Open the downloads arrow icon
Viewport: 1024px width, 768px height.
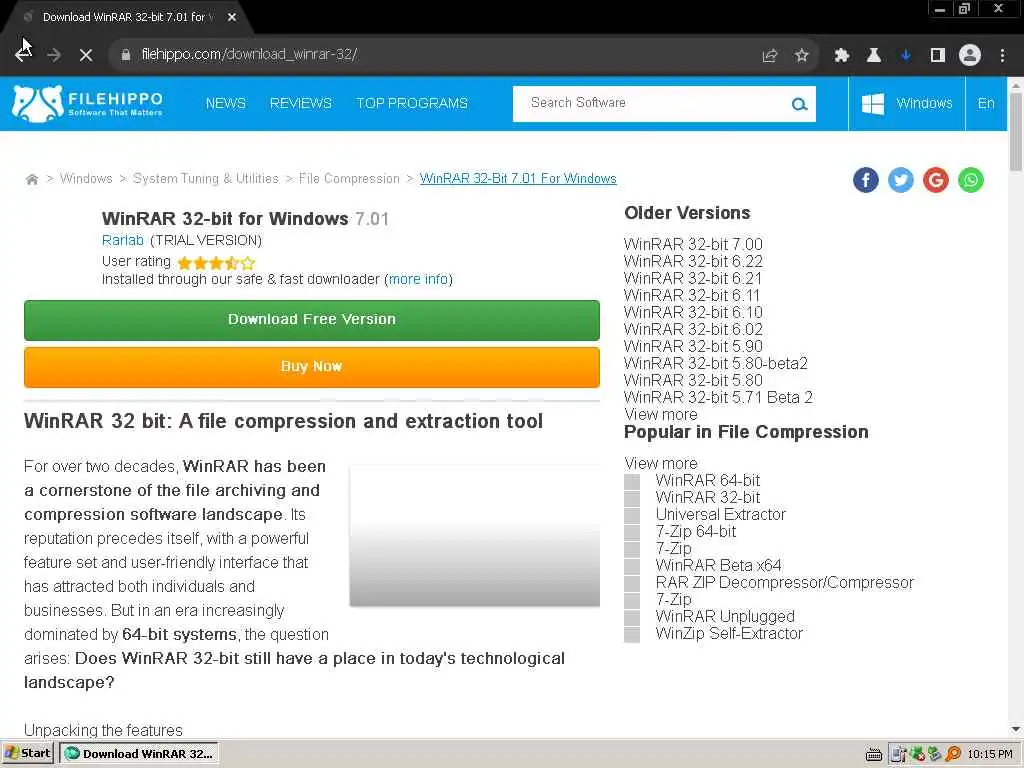pos(905,56)
